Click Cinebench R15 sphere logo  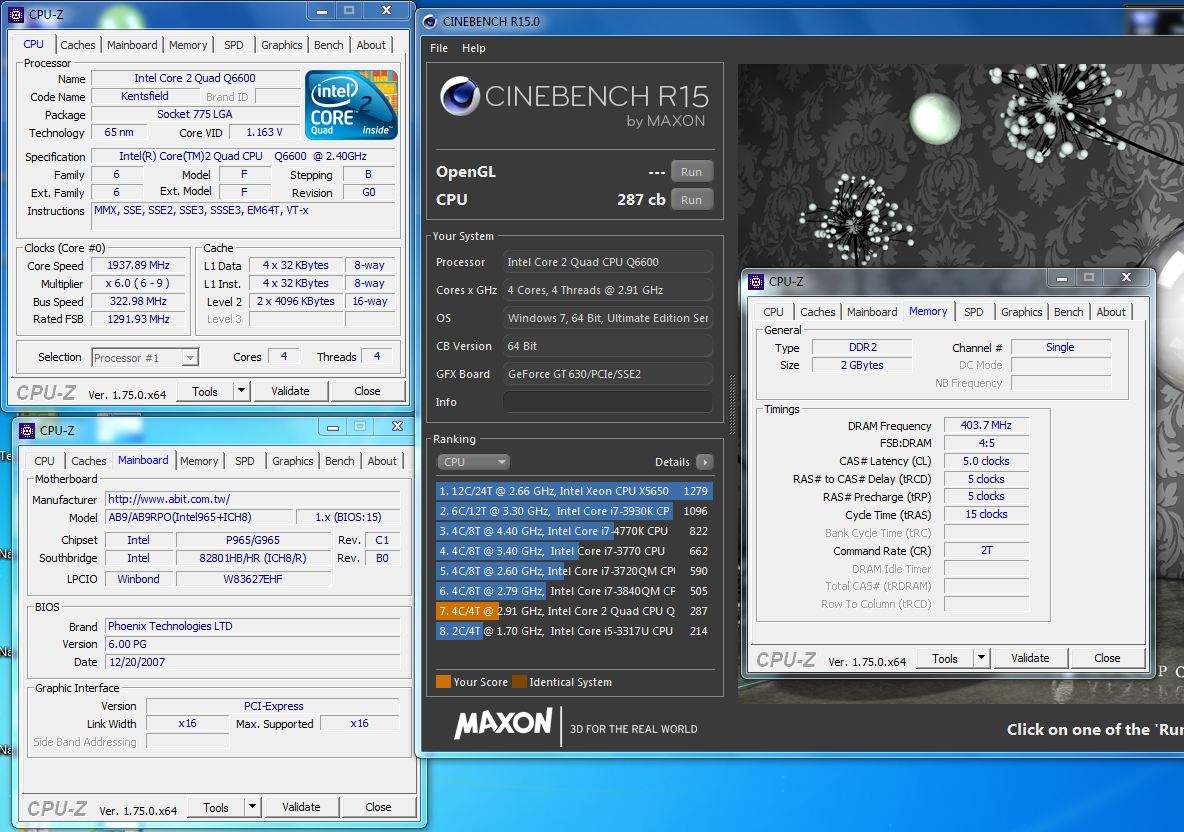coord(459,96)
